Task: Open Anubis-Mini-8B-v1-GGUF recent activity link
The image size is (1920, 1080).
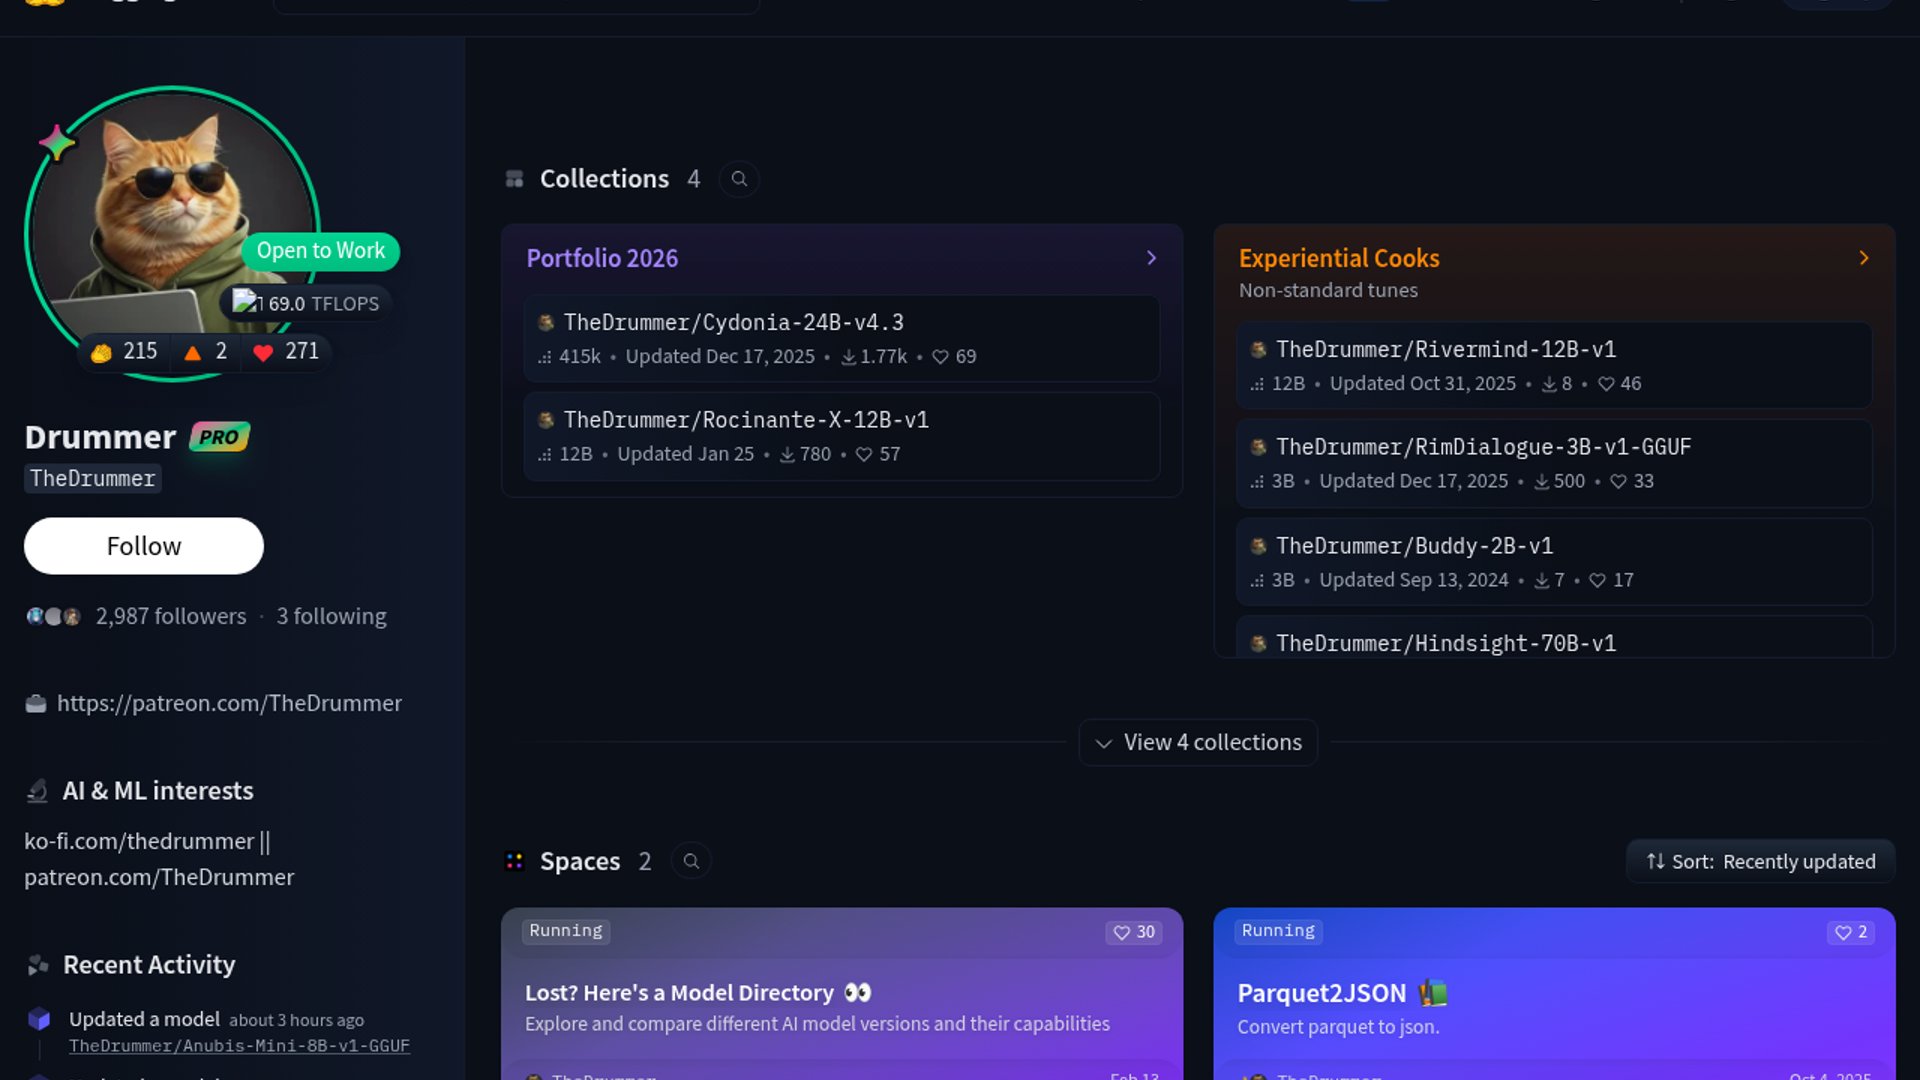Action: [x=239, y=1046]
